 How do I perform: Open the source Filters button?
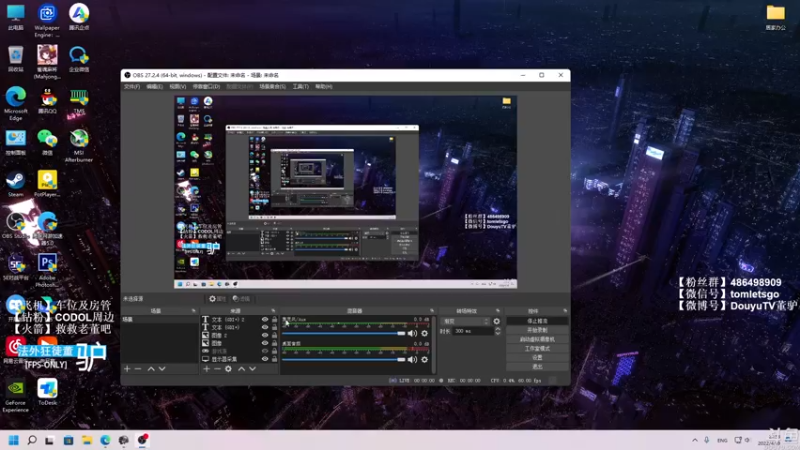[241, 298]
